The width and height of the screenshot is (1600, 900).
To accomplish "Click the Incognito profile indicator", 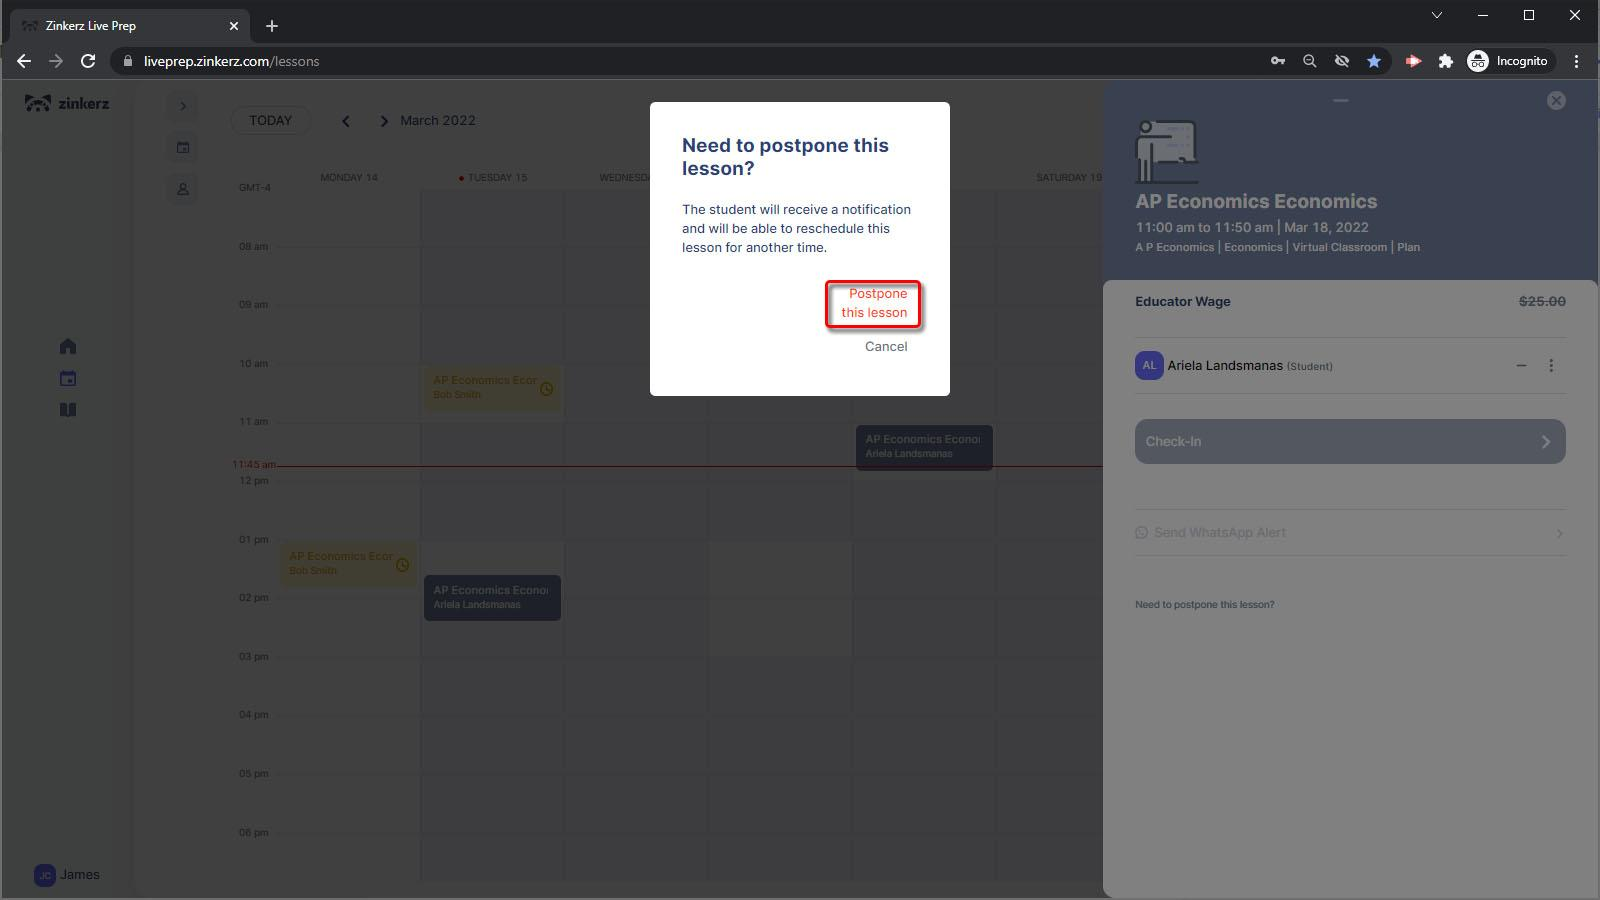I will point(1508,61).
